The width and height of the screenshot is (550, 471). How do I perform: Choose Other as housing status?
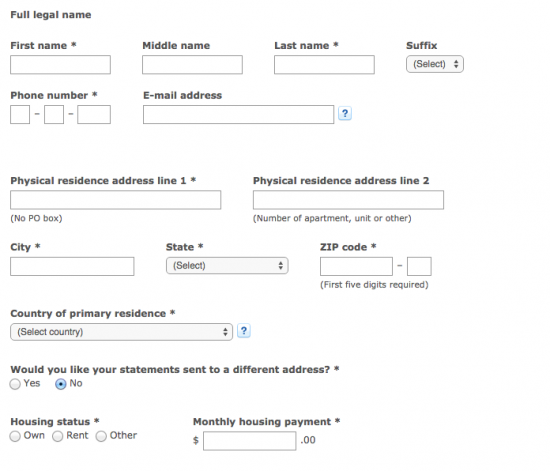(x=101, y=436)
